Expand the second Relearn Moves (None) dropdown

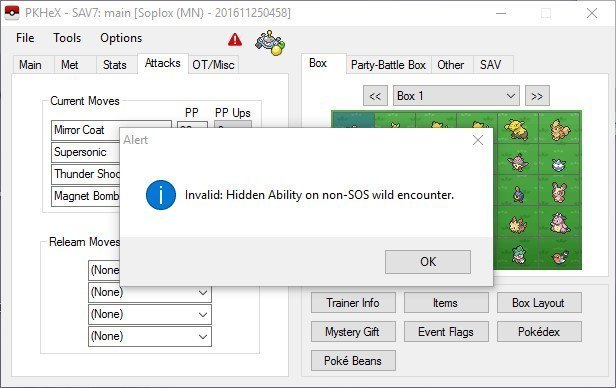150,292
